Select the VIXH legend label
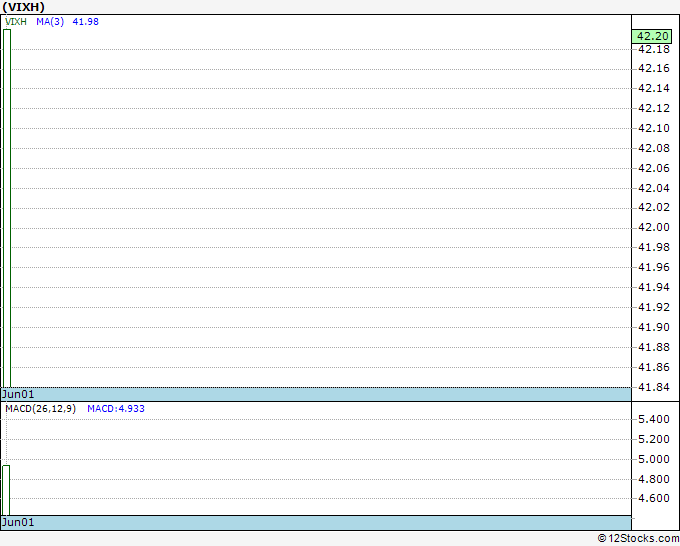 click(17, 22)
